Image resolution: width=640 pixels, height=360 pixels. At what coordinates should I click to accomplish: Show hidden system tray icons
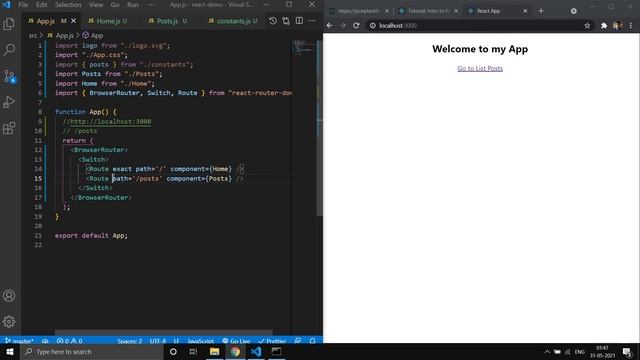547,351
